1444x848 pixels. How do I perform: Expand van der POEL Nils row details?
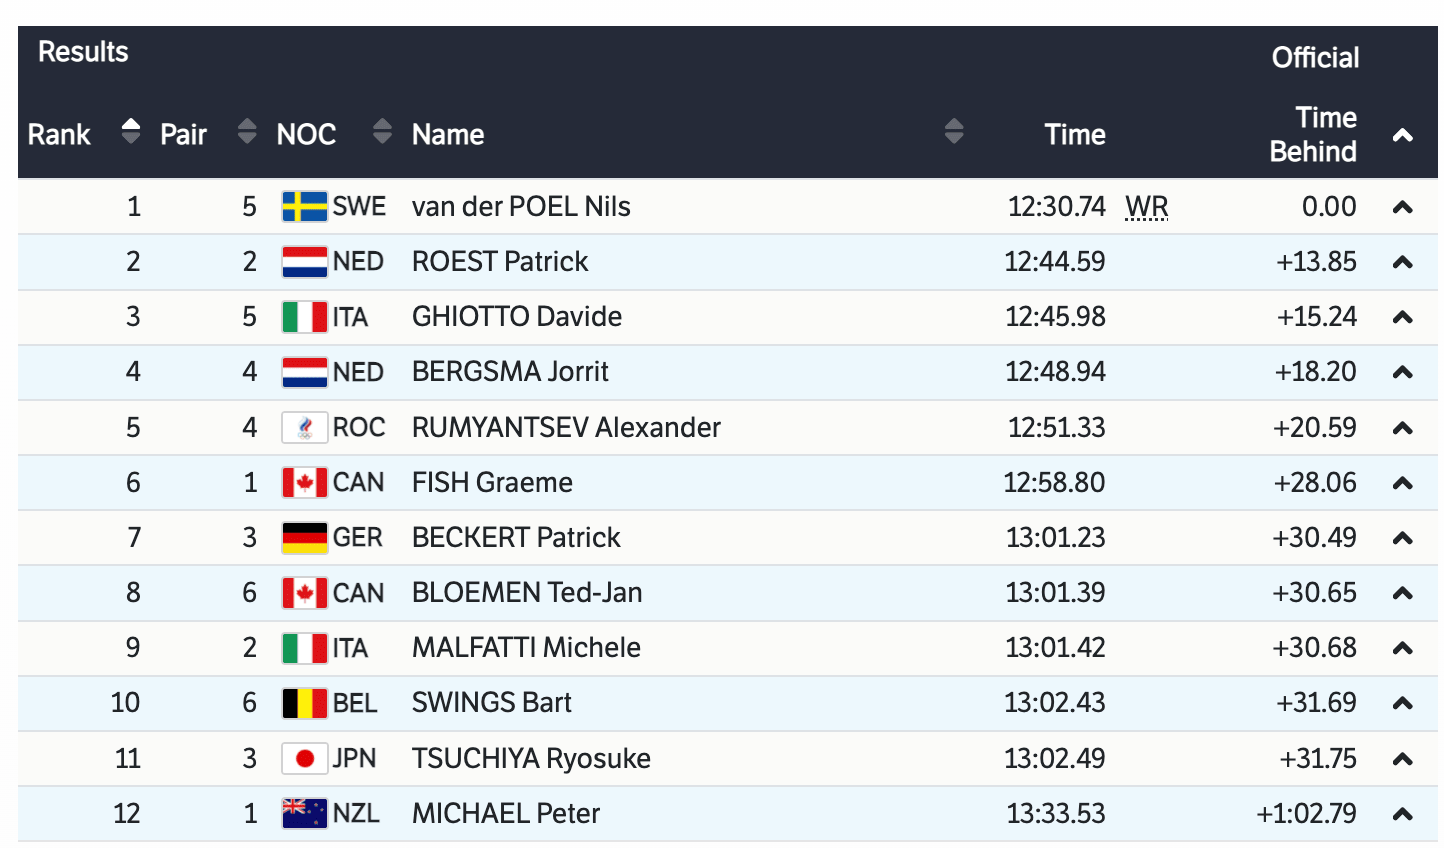click(x=1402, y=208)
